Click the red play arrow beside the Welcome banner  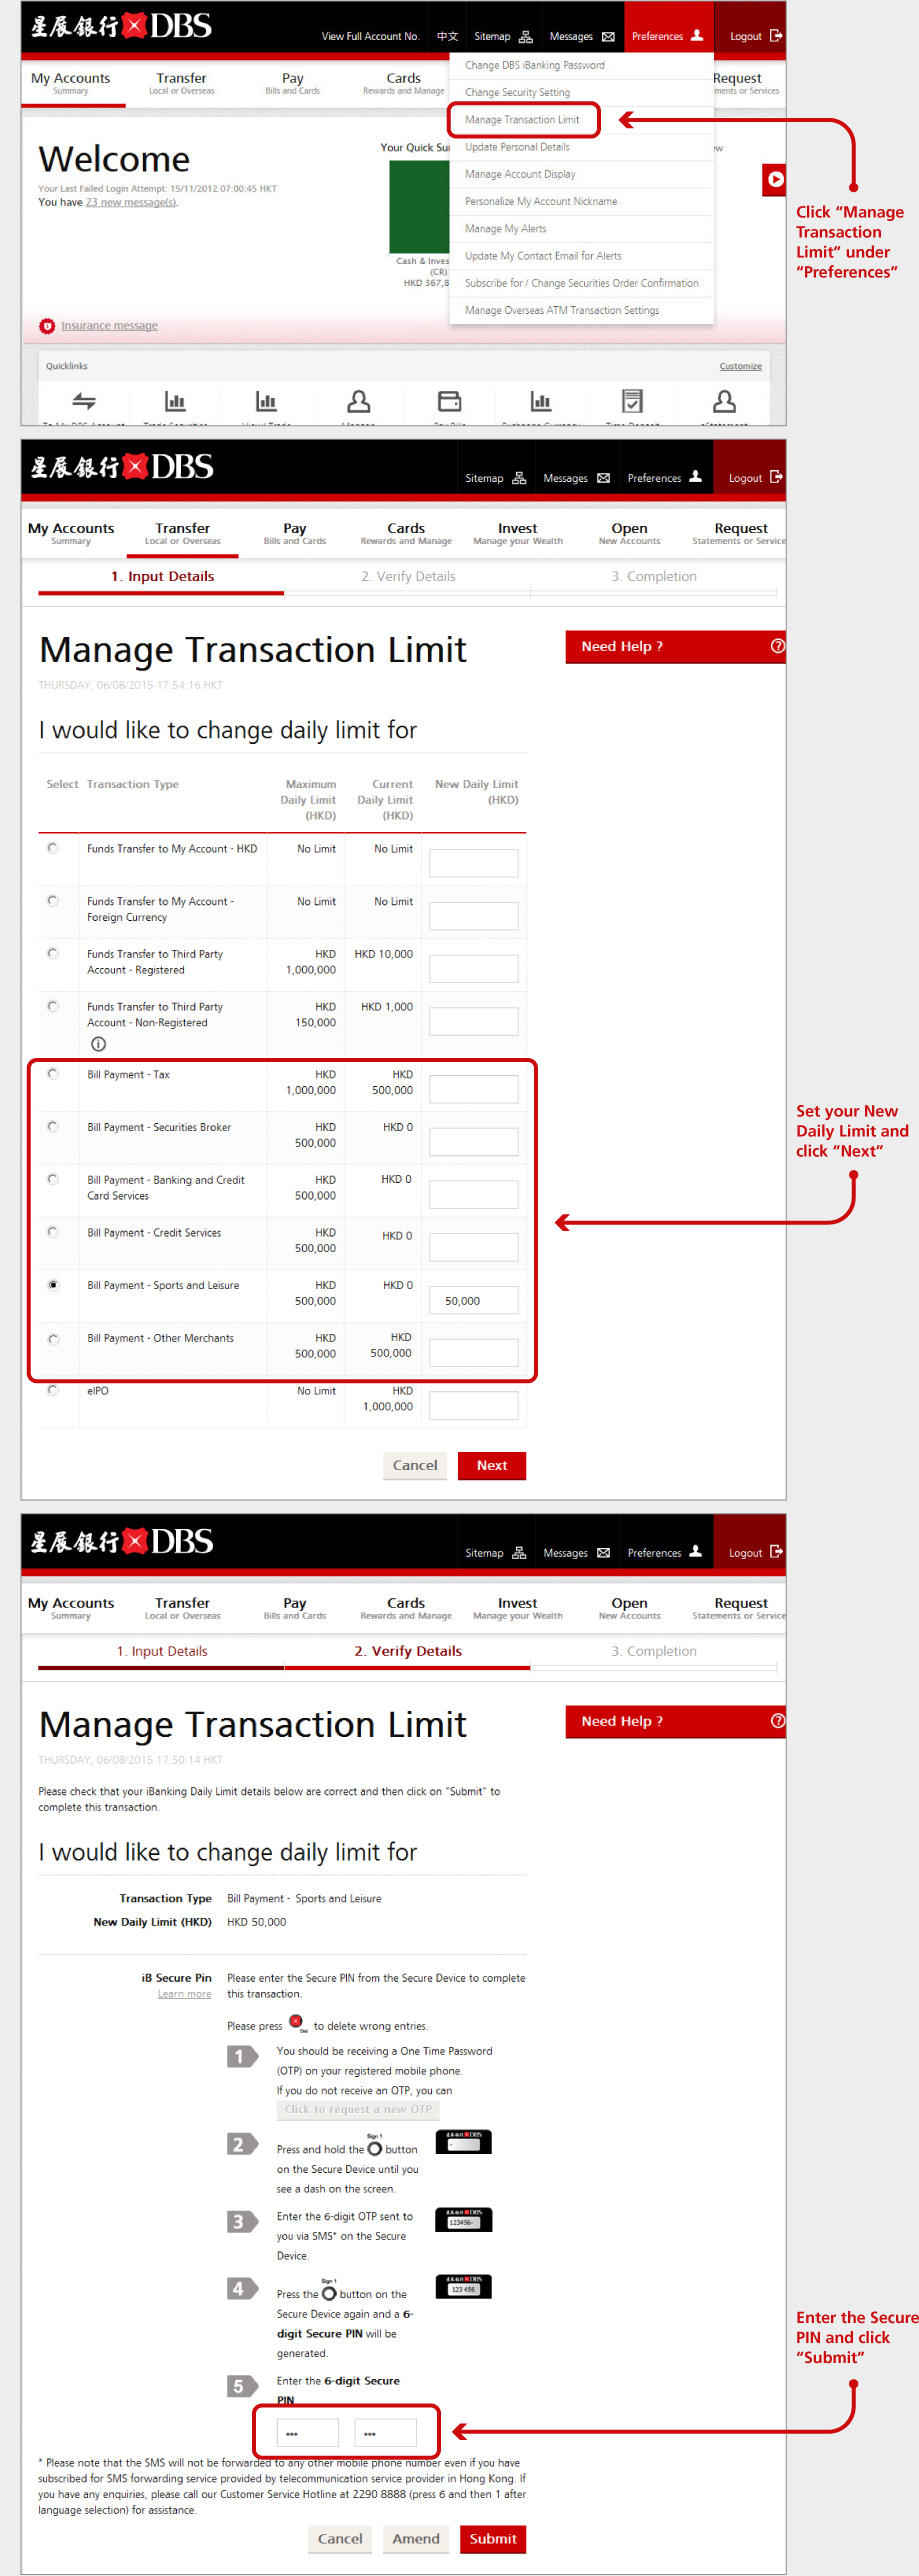(775, 180)
